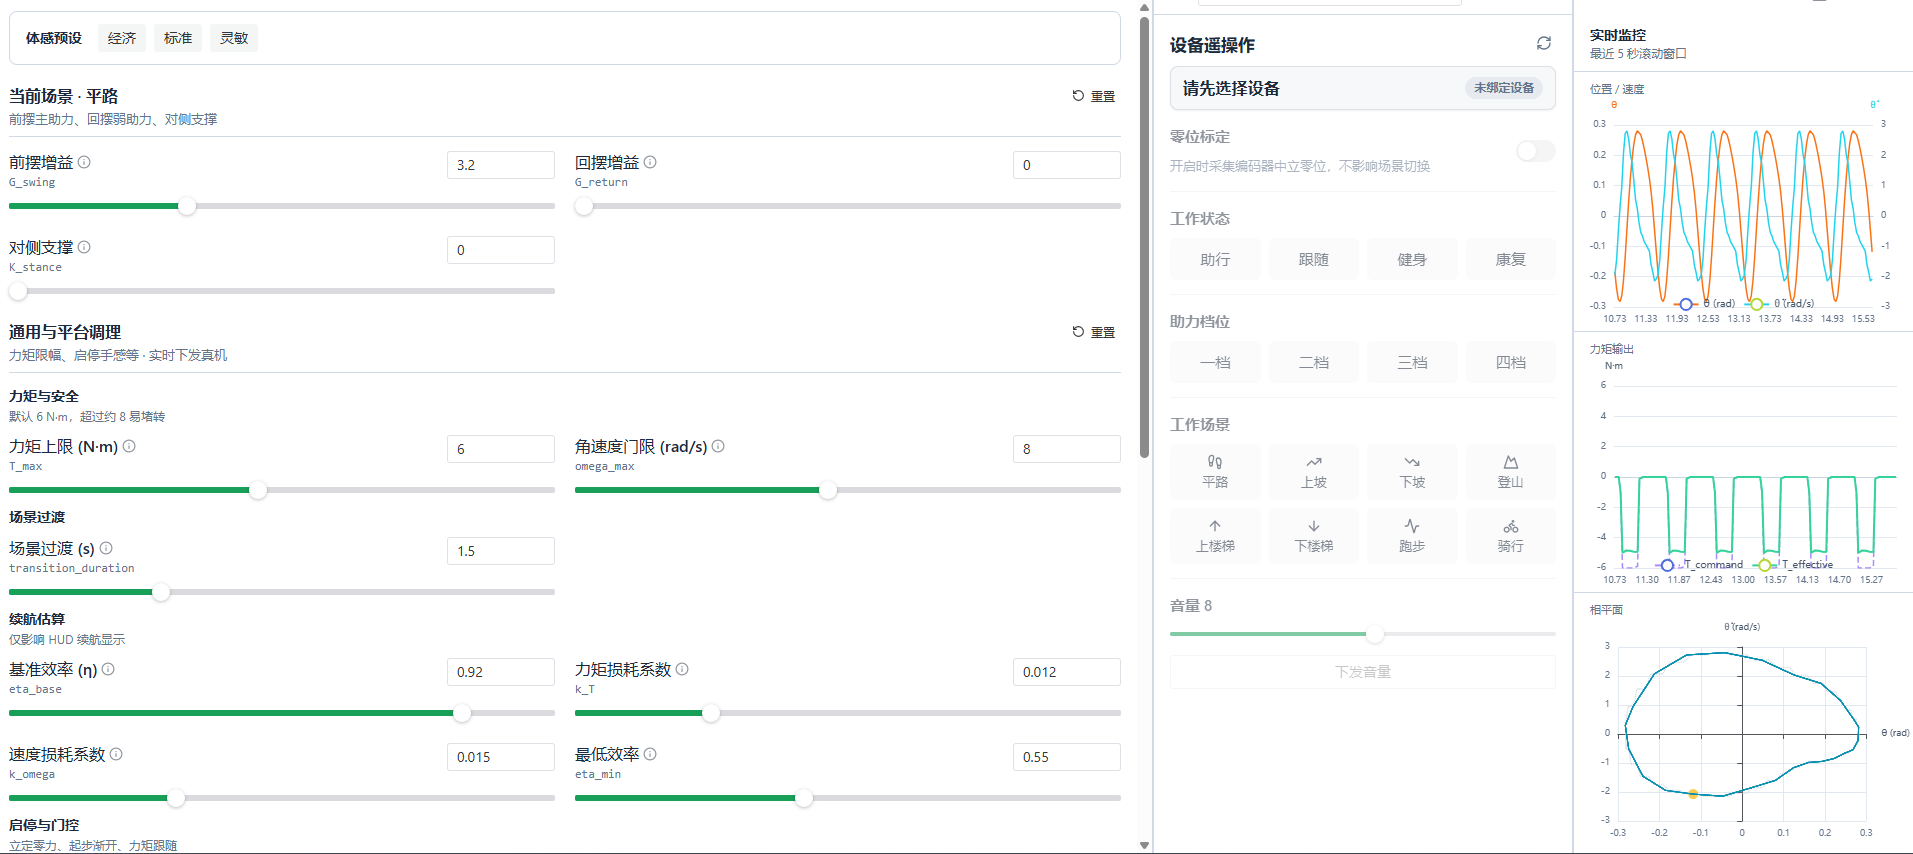This screenshot has width=1913, height=854.
Task: Click the refresh icon in 设备遥操作 header
Action: coord(1543,43)
